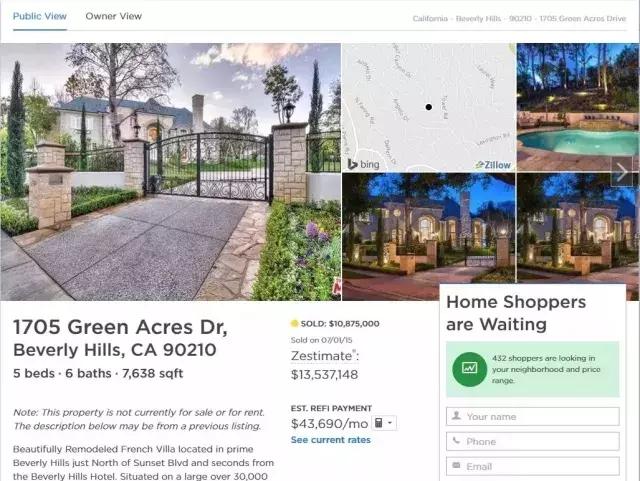This screenshot has width=640, height=481.
Task: Click the Beverly Hills breadcrumb link
Action: 478,19
